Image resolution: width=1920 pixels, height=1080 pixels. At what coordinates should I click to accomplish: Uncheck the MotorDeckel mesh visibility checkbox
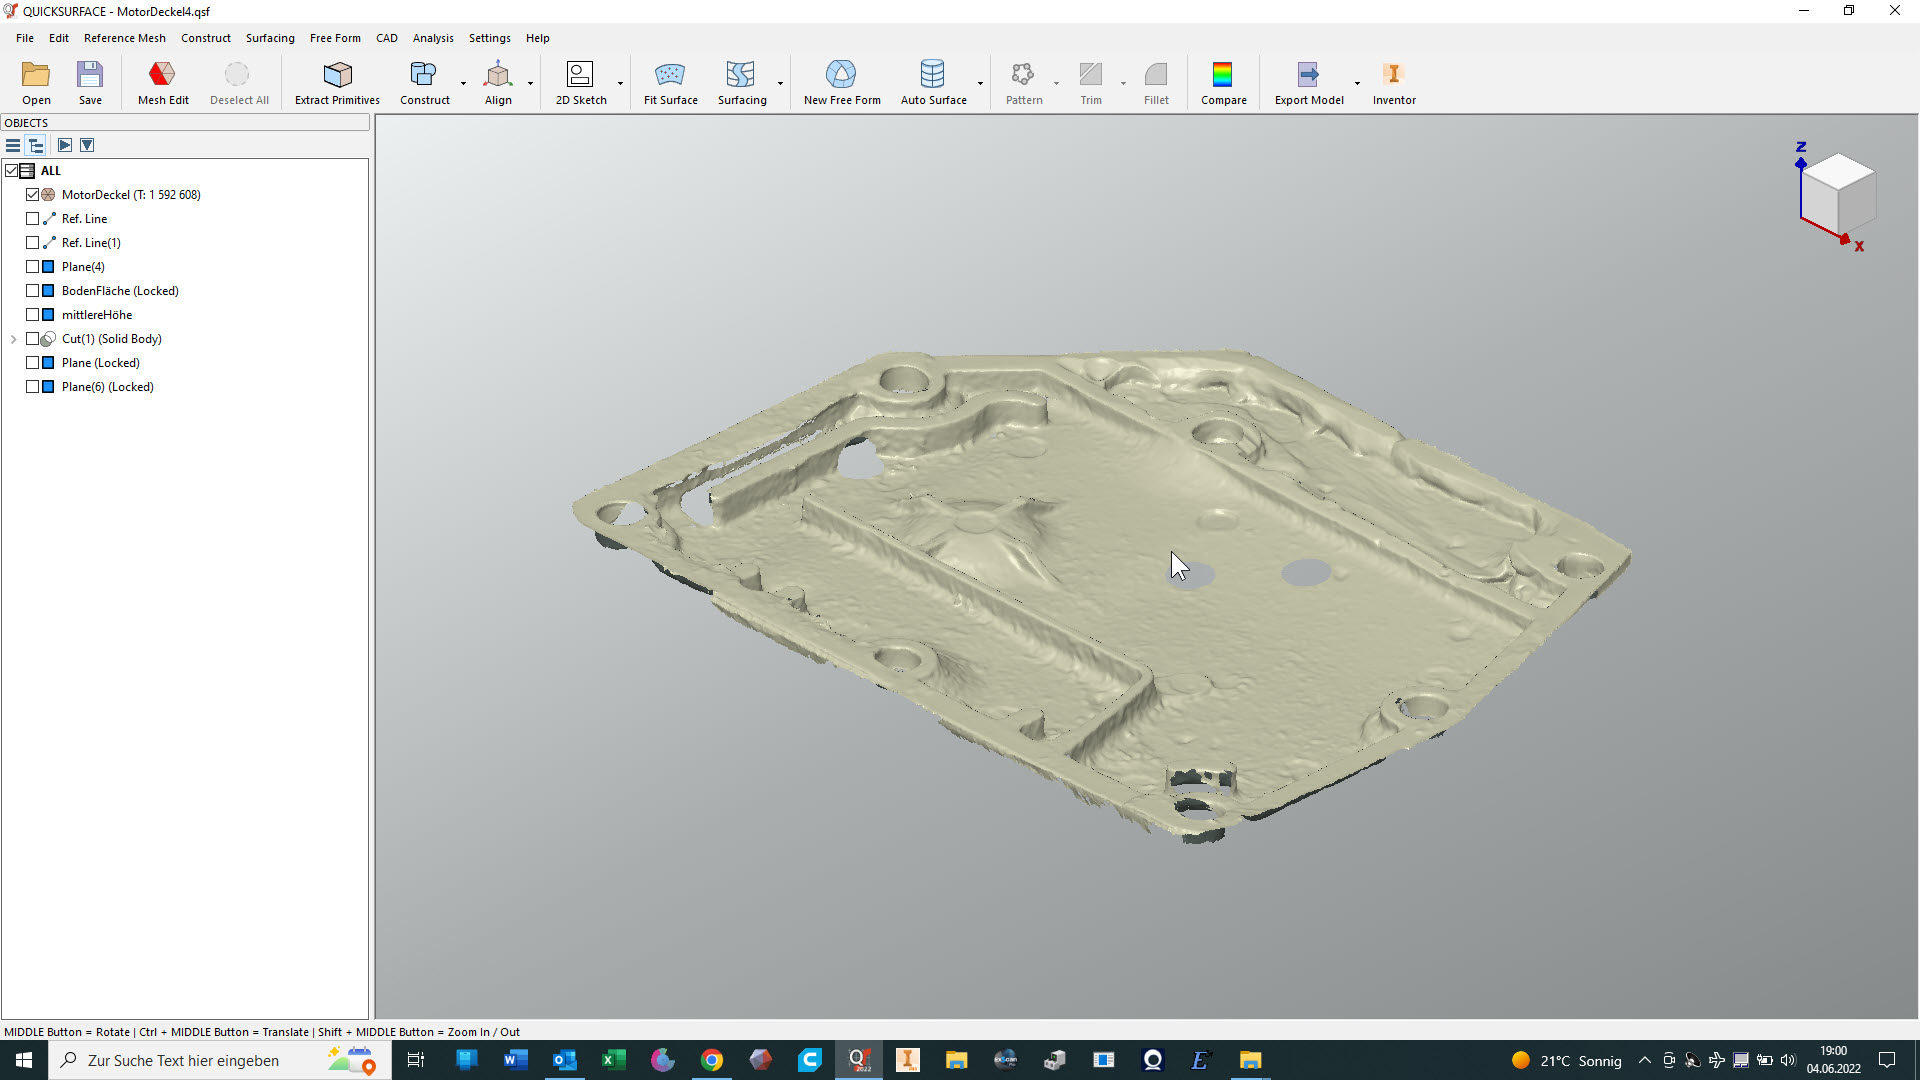33,195
